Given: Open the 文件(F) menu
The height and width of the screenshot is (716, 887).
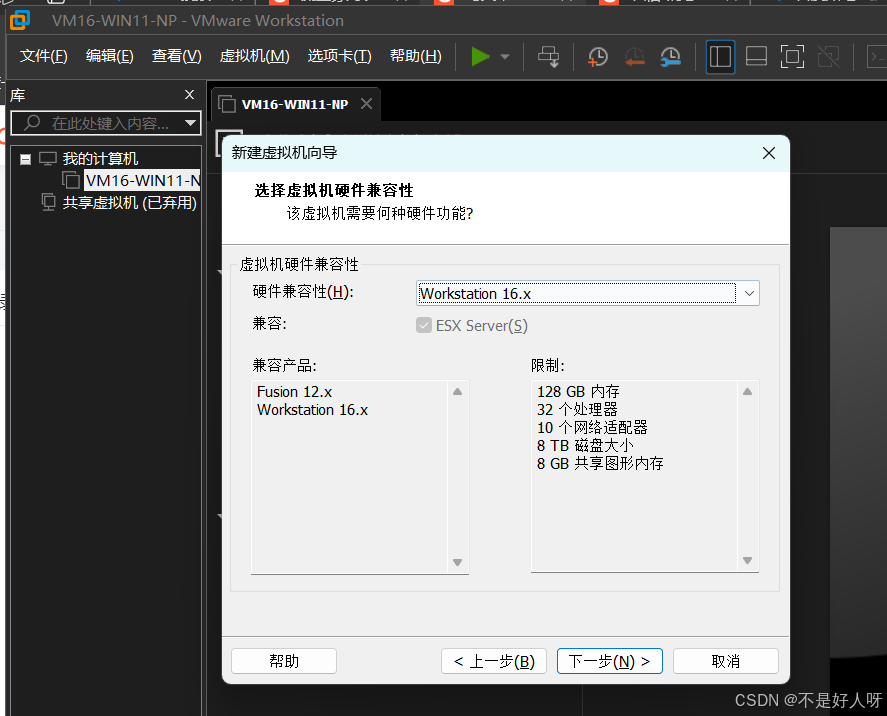Looking at the screenshot, I should tap(44, 56).
